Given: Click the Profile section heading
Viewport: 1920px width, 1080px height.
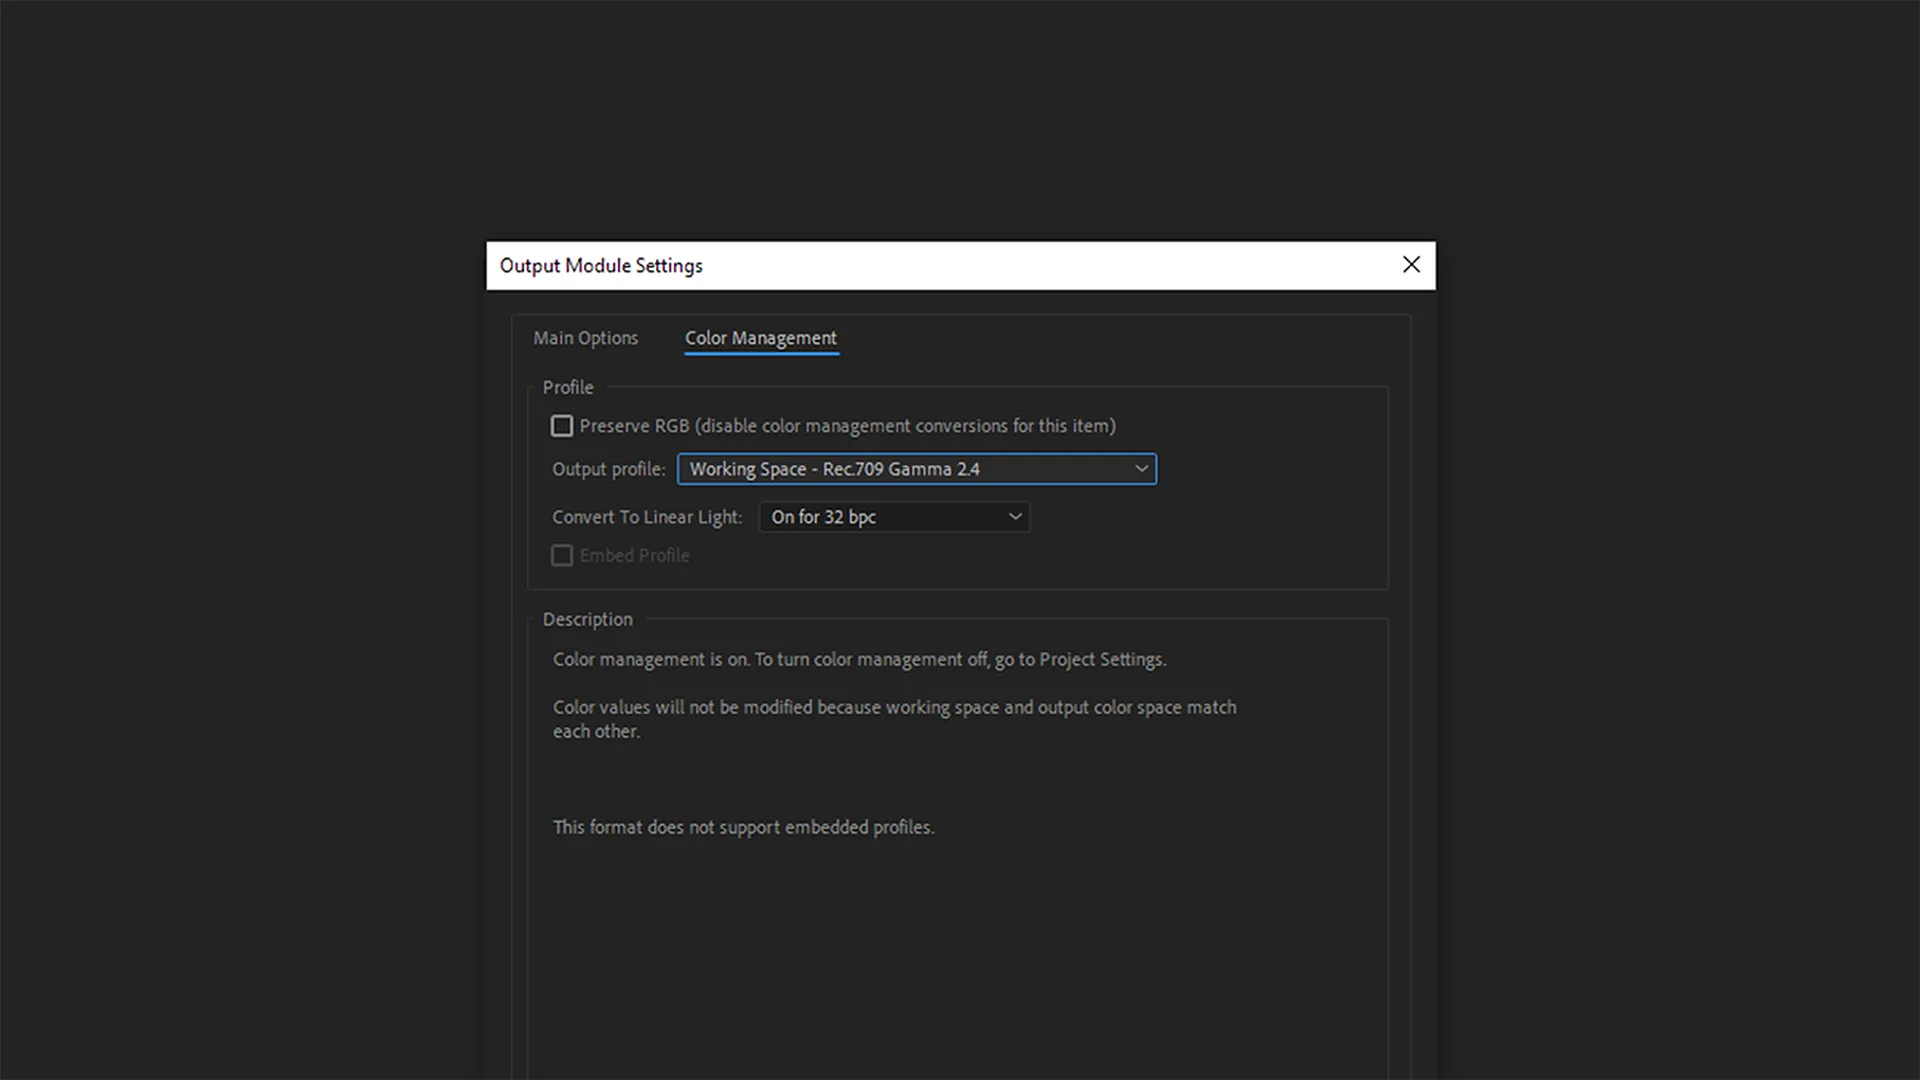Looking at the screenshot, I should 568,387.
